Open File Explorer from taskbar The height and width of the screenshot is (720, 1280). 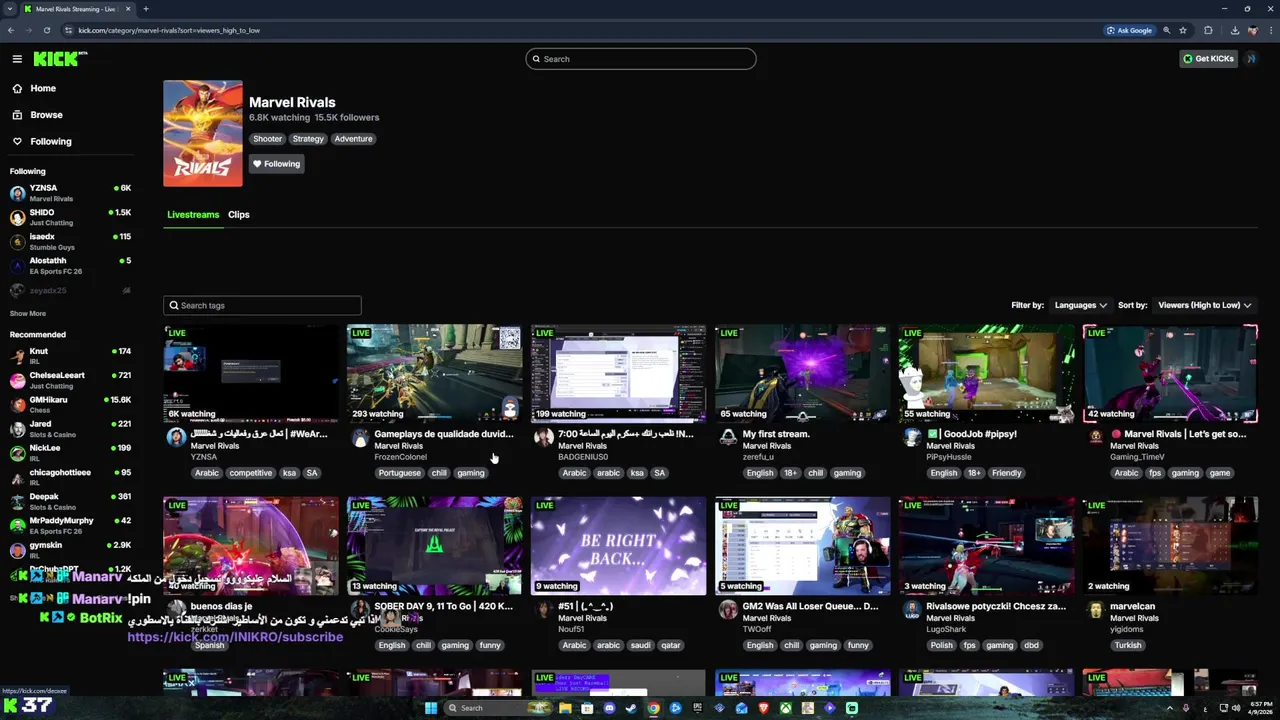(x=565, y=708)
